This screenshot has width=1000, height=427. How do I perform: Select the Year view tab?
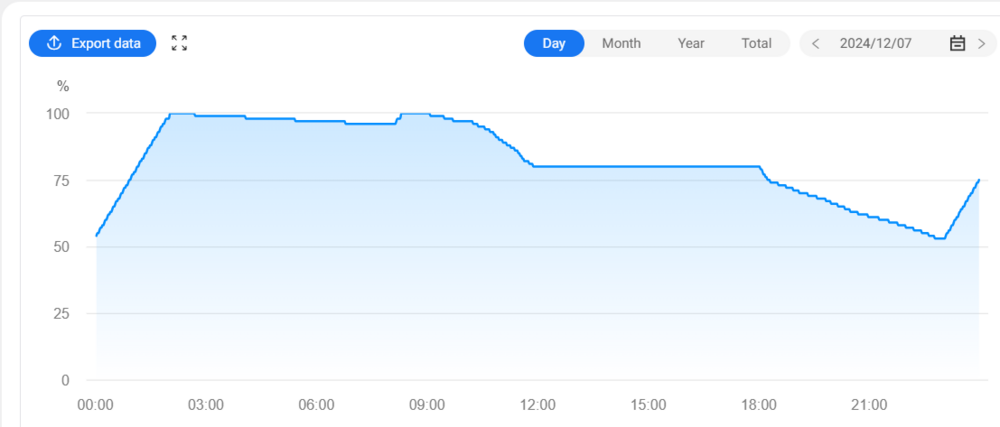691,43
